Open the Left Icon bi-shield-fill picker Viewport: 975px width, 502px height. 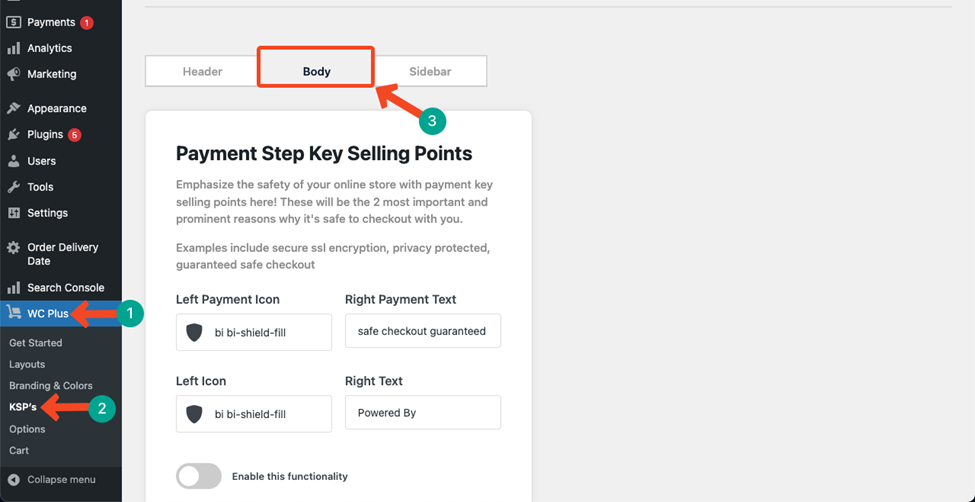tap(254, 414)
